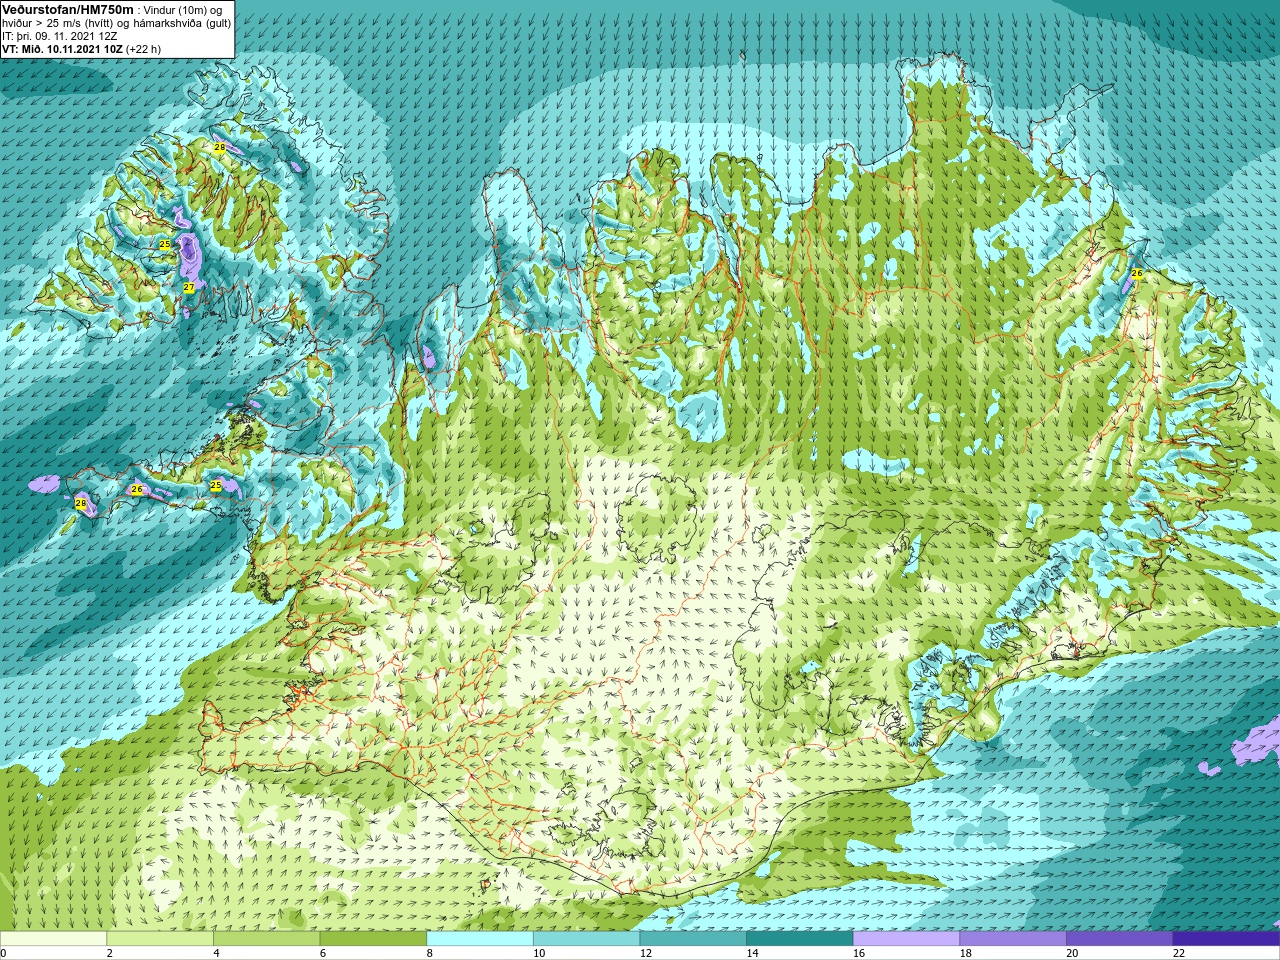This screenshot has height=960, width=1280.
Task: Click the lavender 16–18 legend segment
Action: tap(907, 939)
